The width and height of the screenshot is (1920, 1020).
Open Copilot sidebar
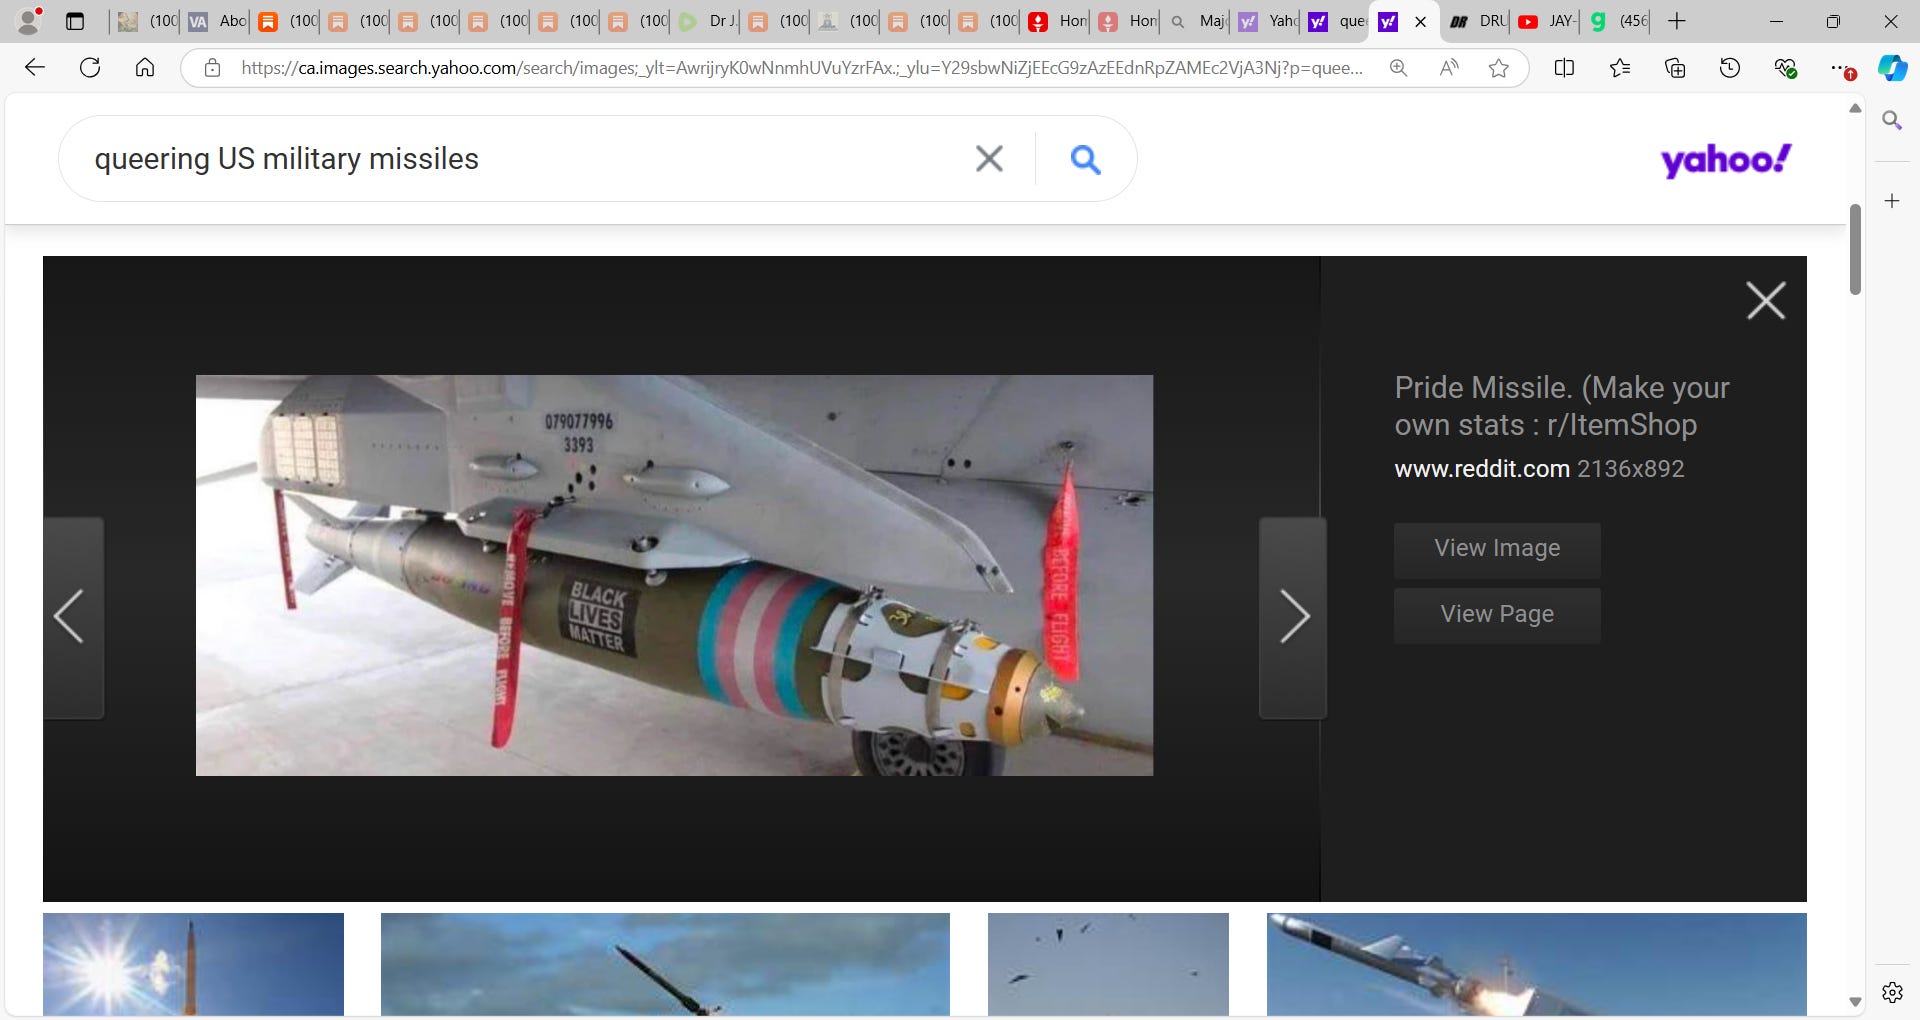click(x=1892, y=68)
